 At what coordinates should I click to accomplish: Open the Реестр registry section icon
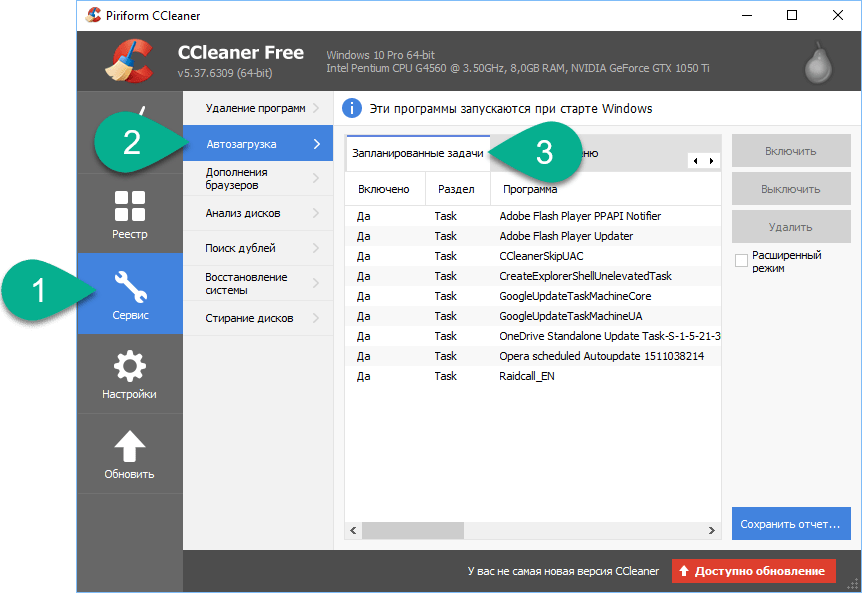(x=130, y=206)
